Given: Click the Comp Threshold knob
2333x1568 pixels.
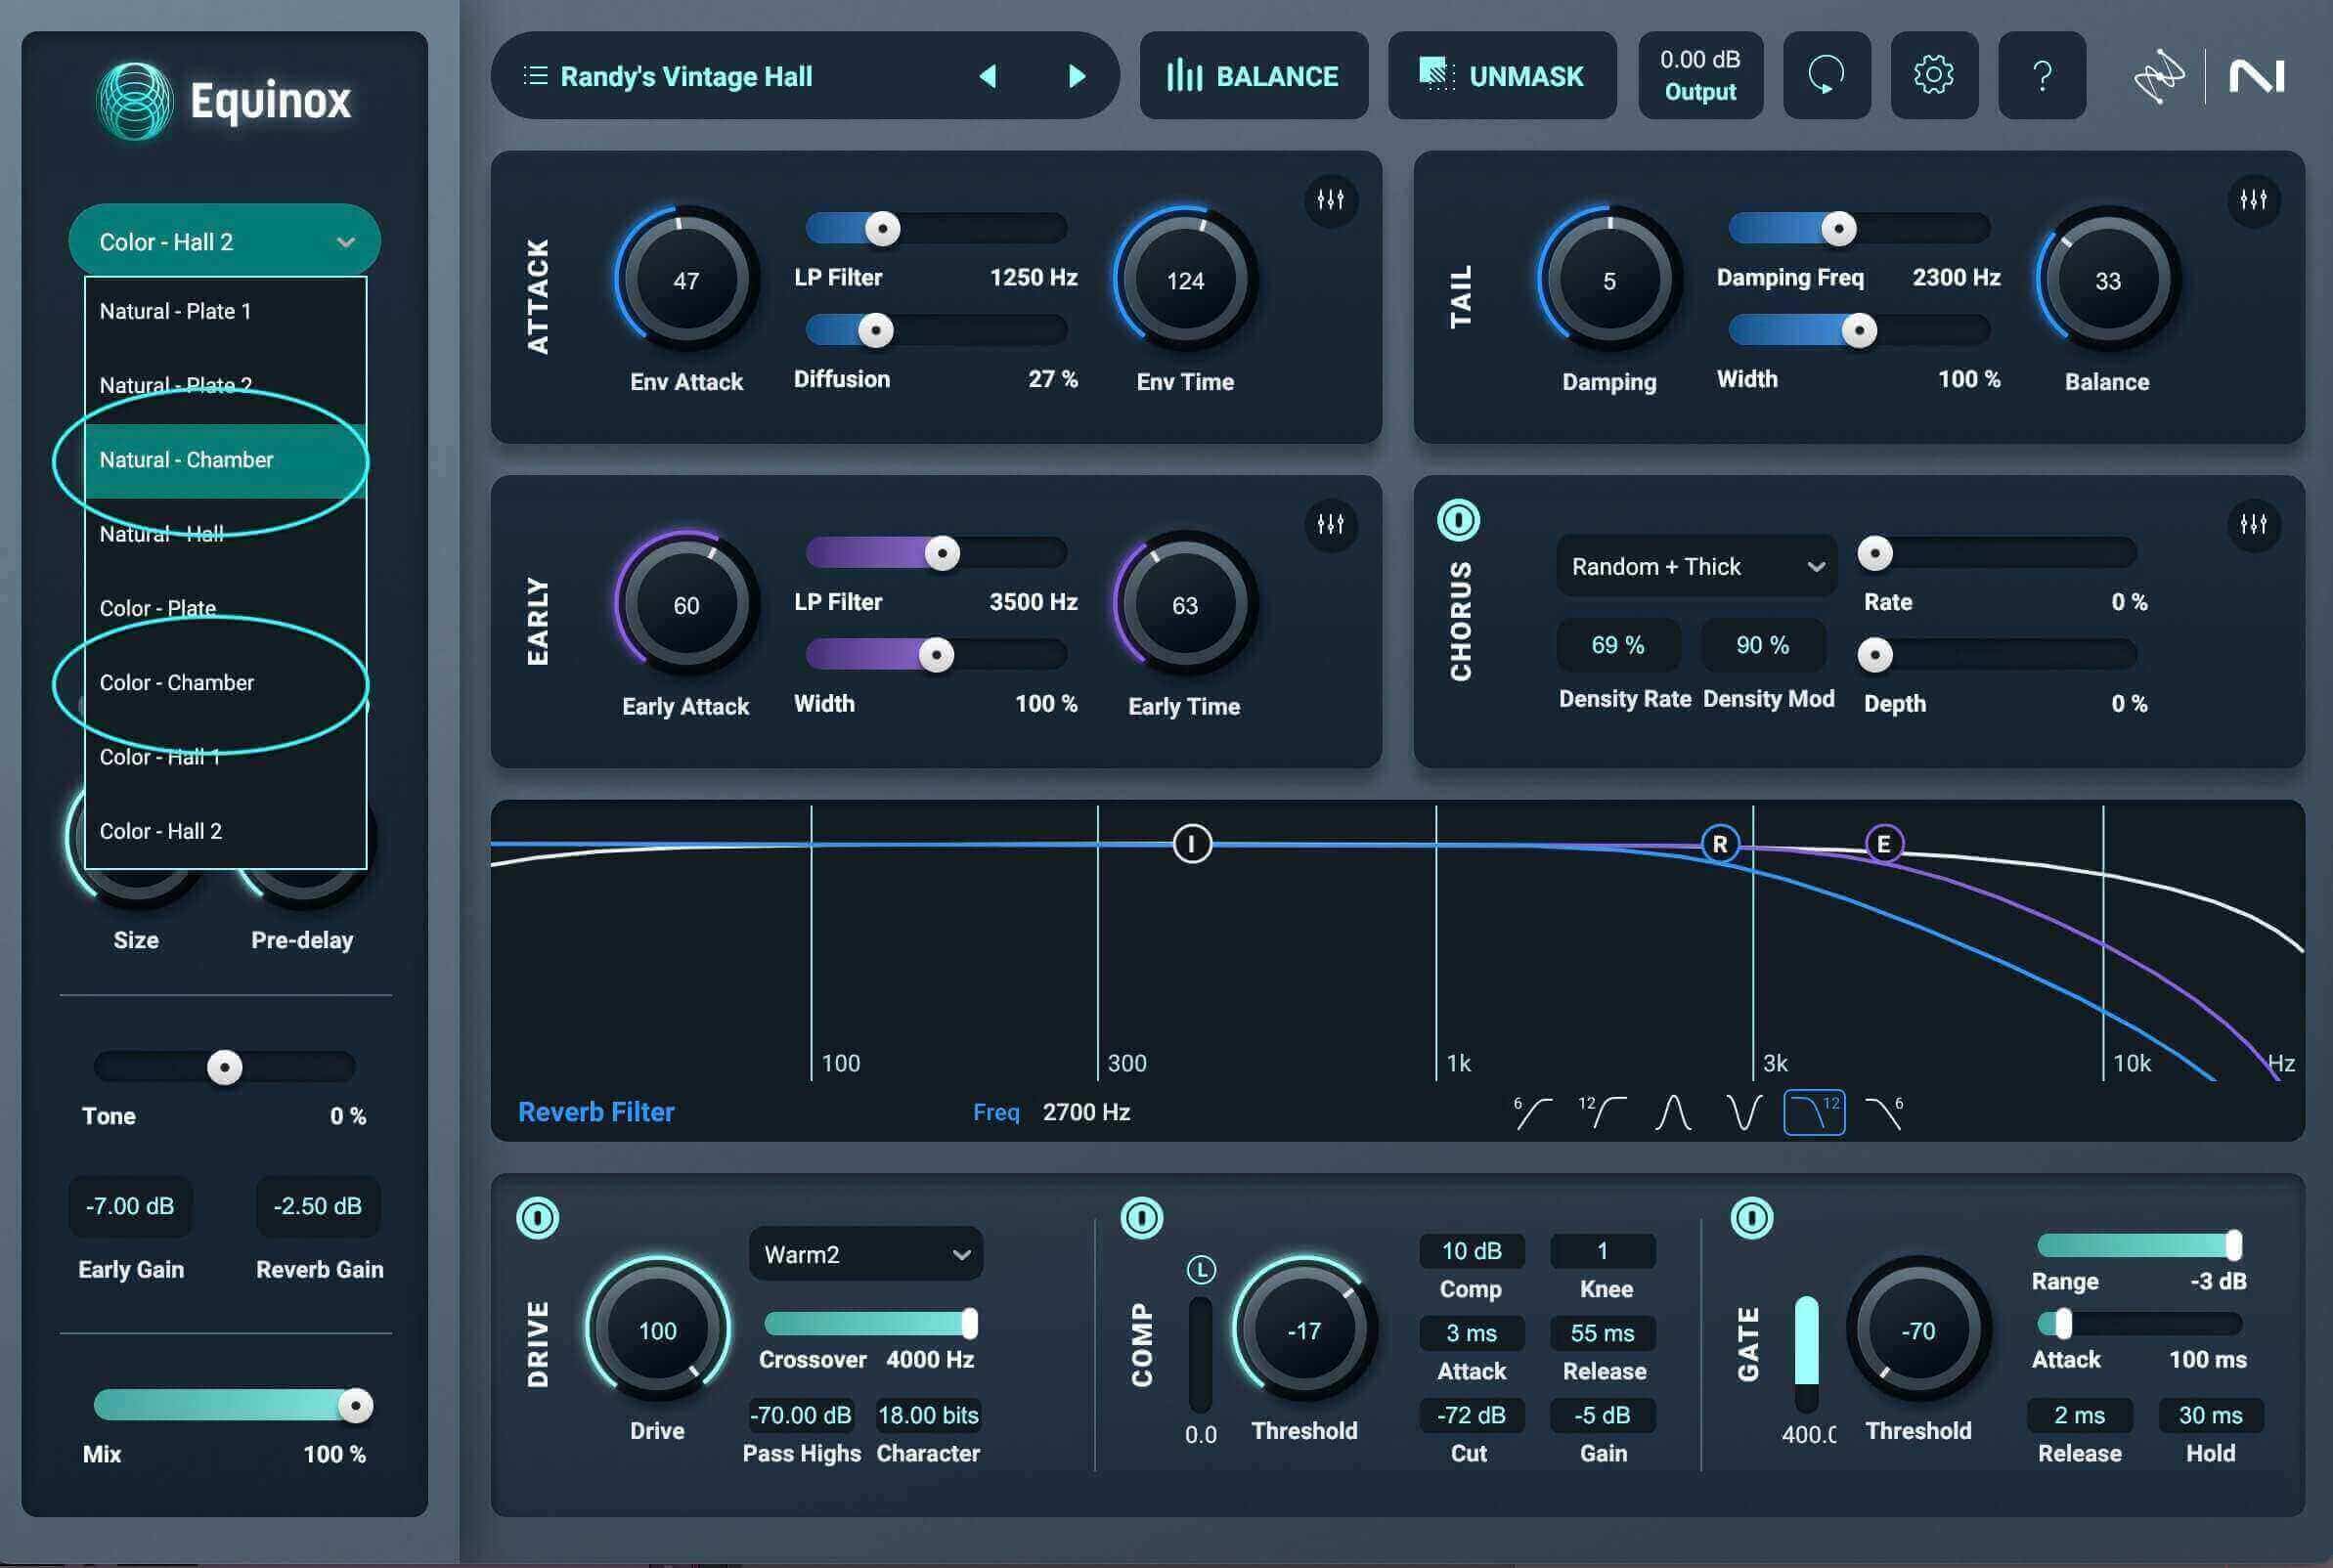Looking at the screenshot, I should (x=1304, y=1331).
